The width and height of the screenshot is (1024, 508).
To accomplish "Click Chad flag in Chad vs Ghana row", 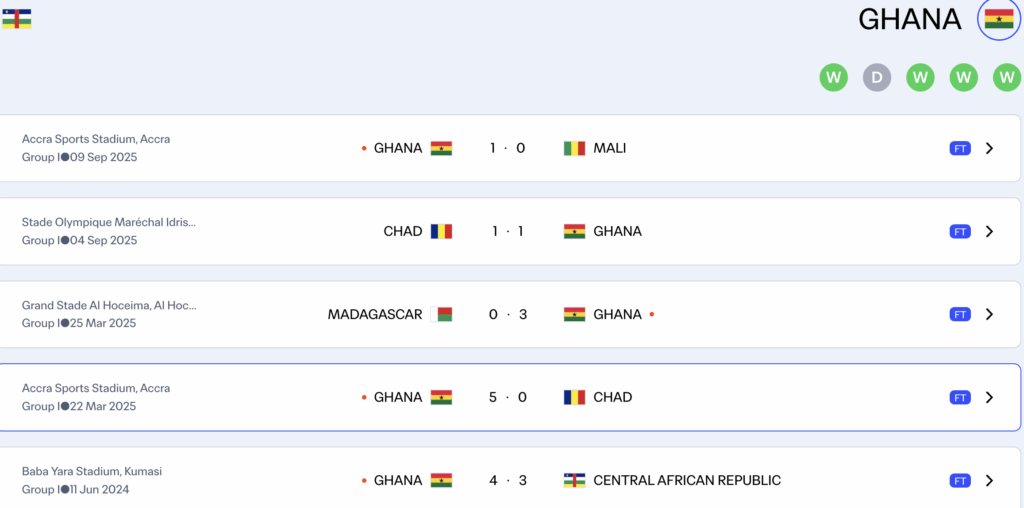I will [441, 231].
